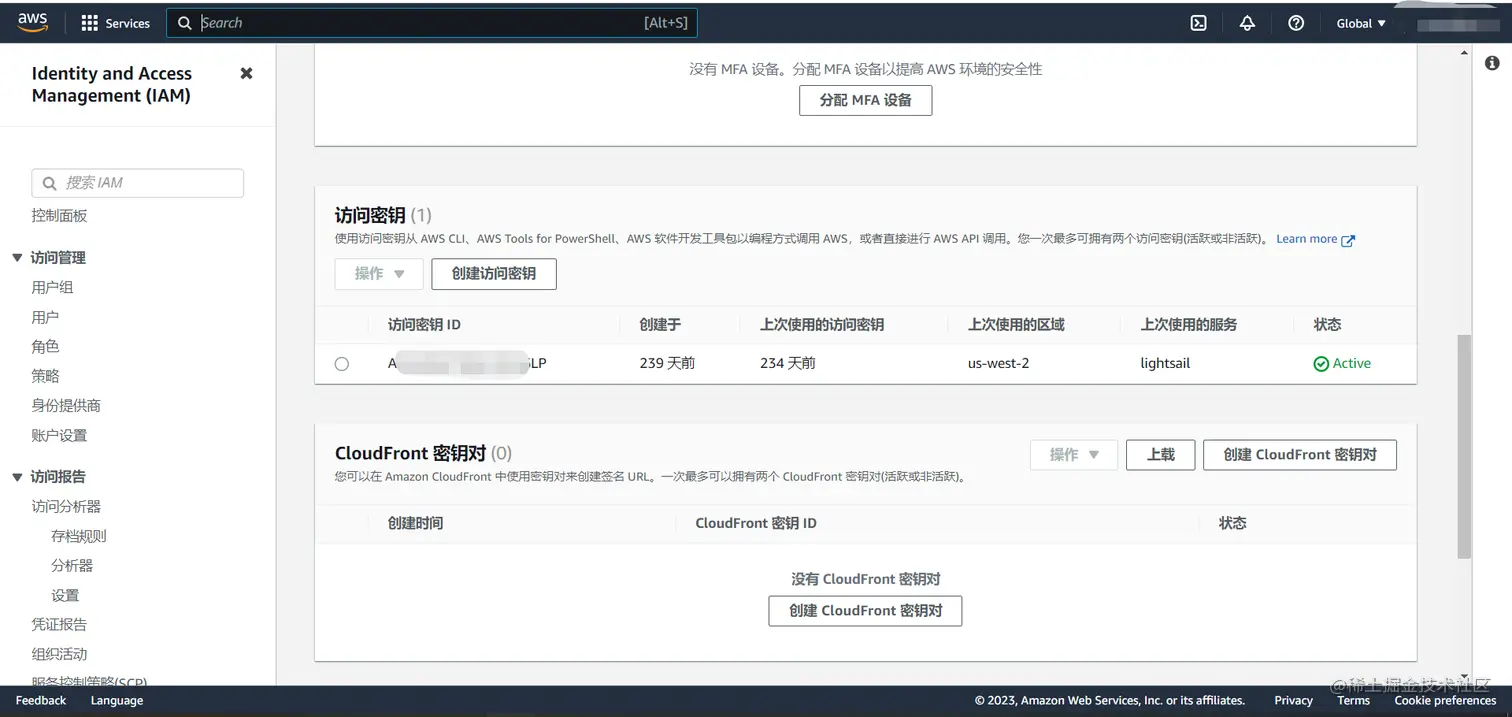Open the 操作 dropdown for access keys
The height and width of the screenshot is (717, 1512).
379,274
